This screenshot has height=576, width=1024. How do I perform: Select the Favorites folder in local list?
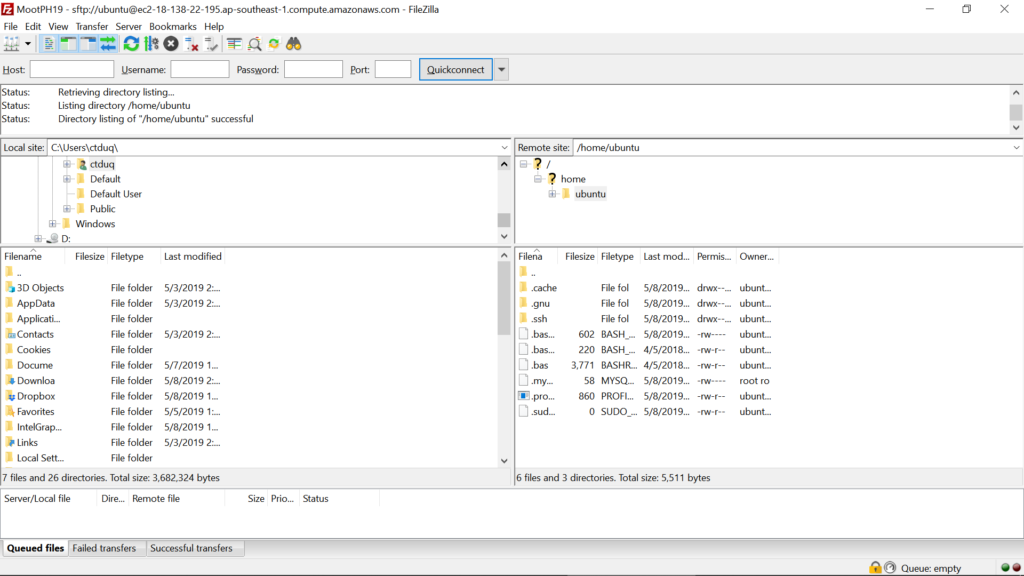(x=35, y=412)
